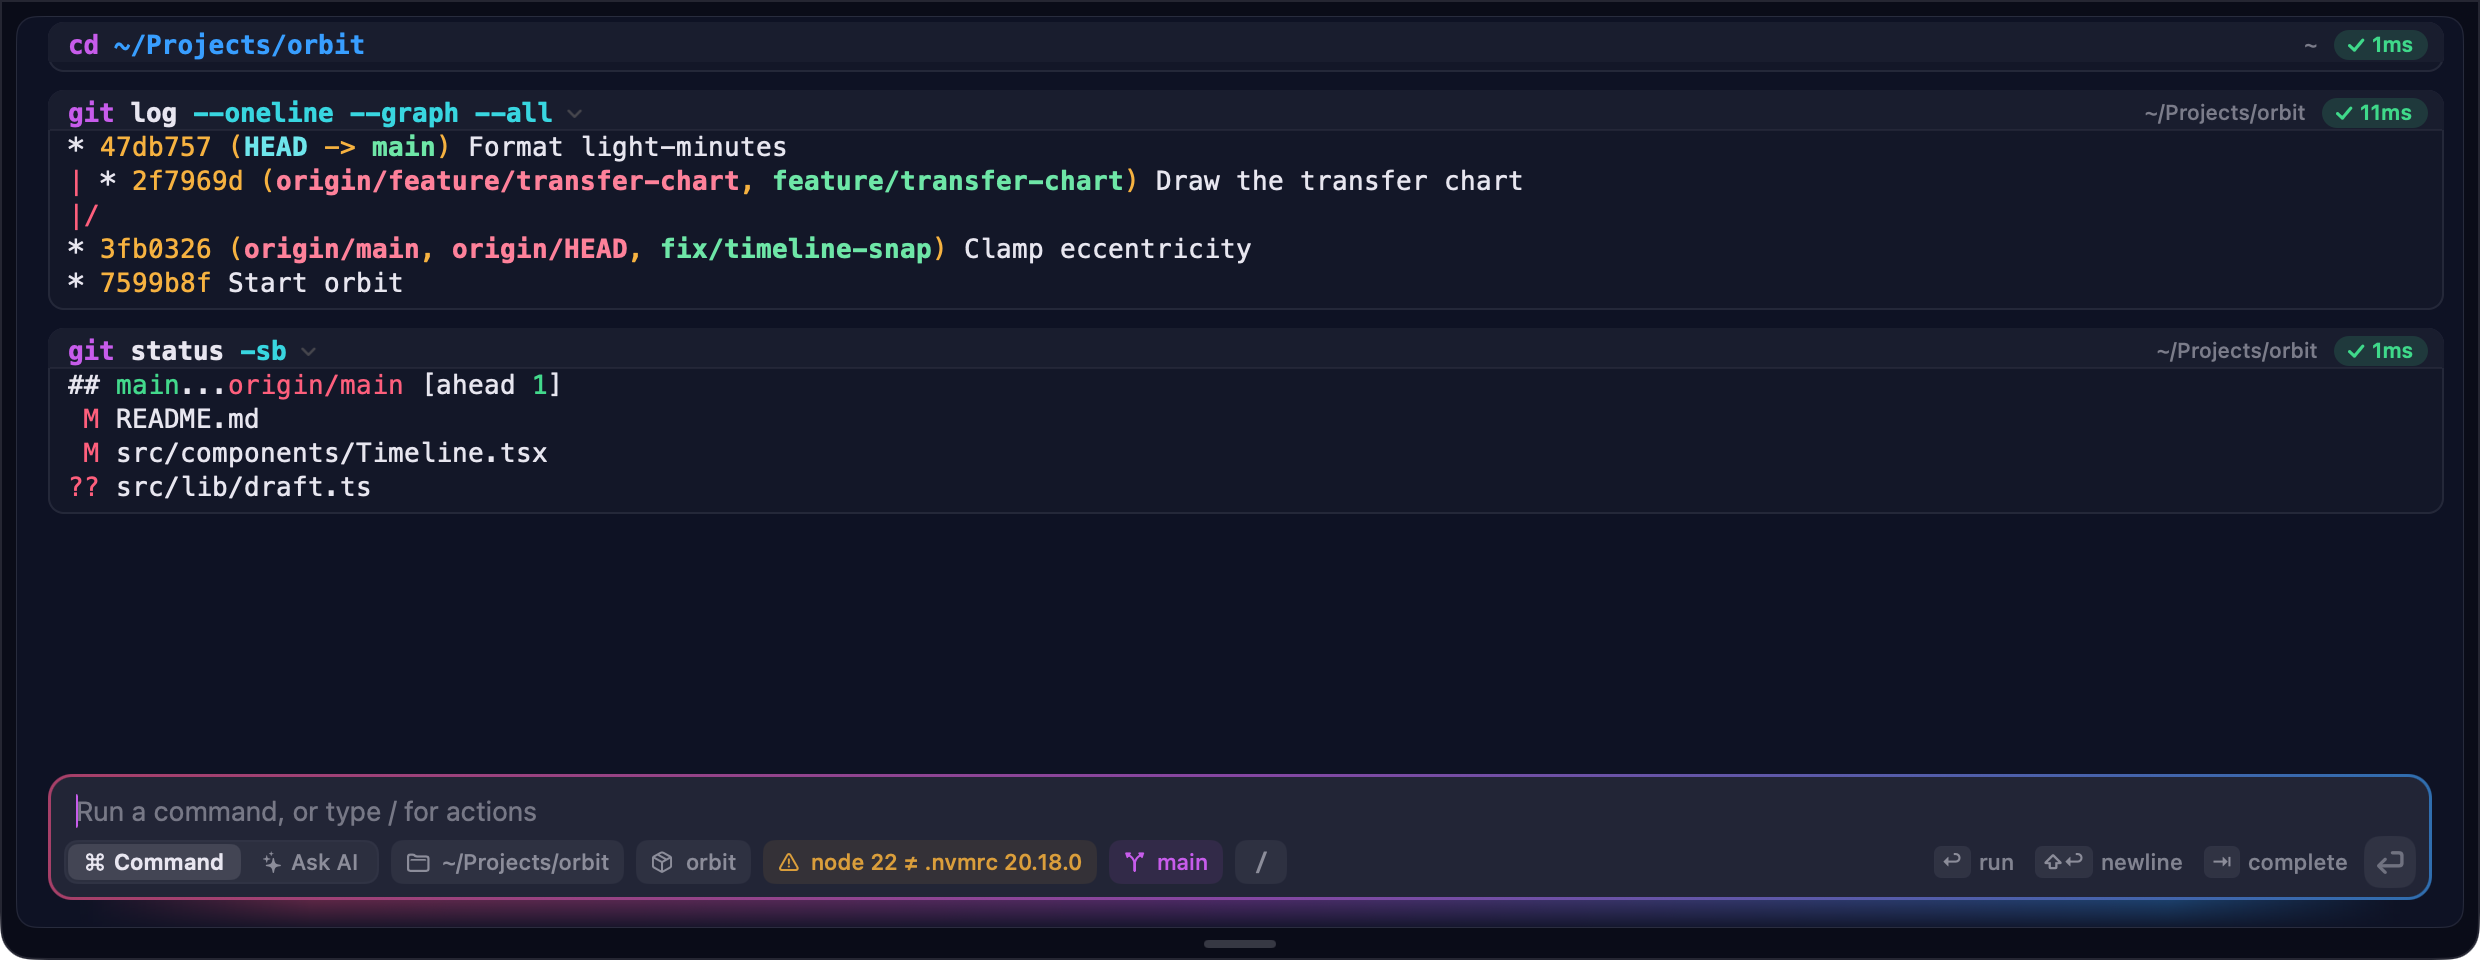2480x960 pixels.
Task: Click the origin/feature/transfer-chart ref
Action: pos(508,181)
